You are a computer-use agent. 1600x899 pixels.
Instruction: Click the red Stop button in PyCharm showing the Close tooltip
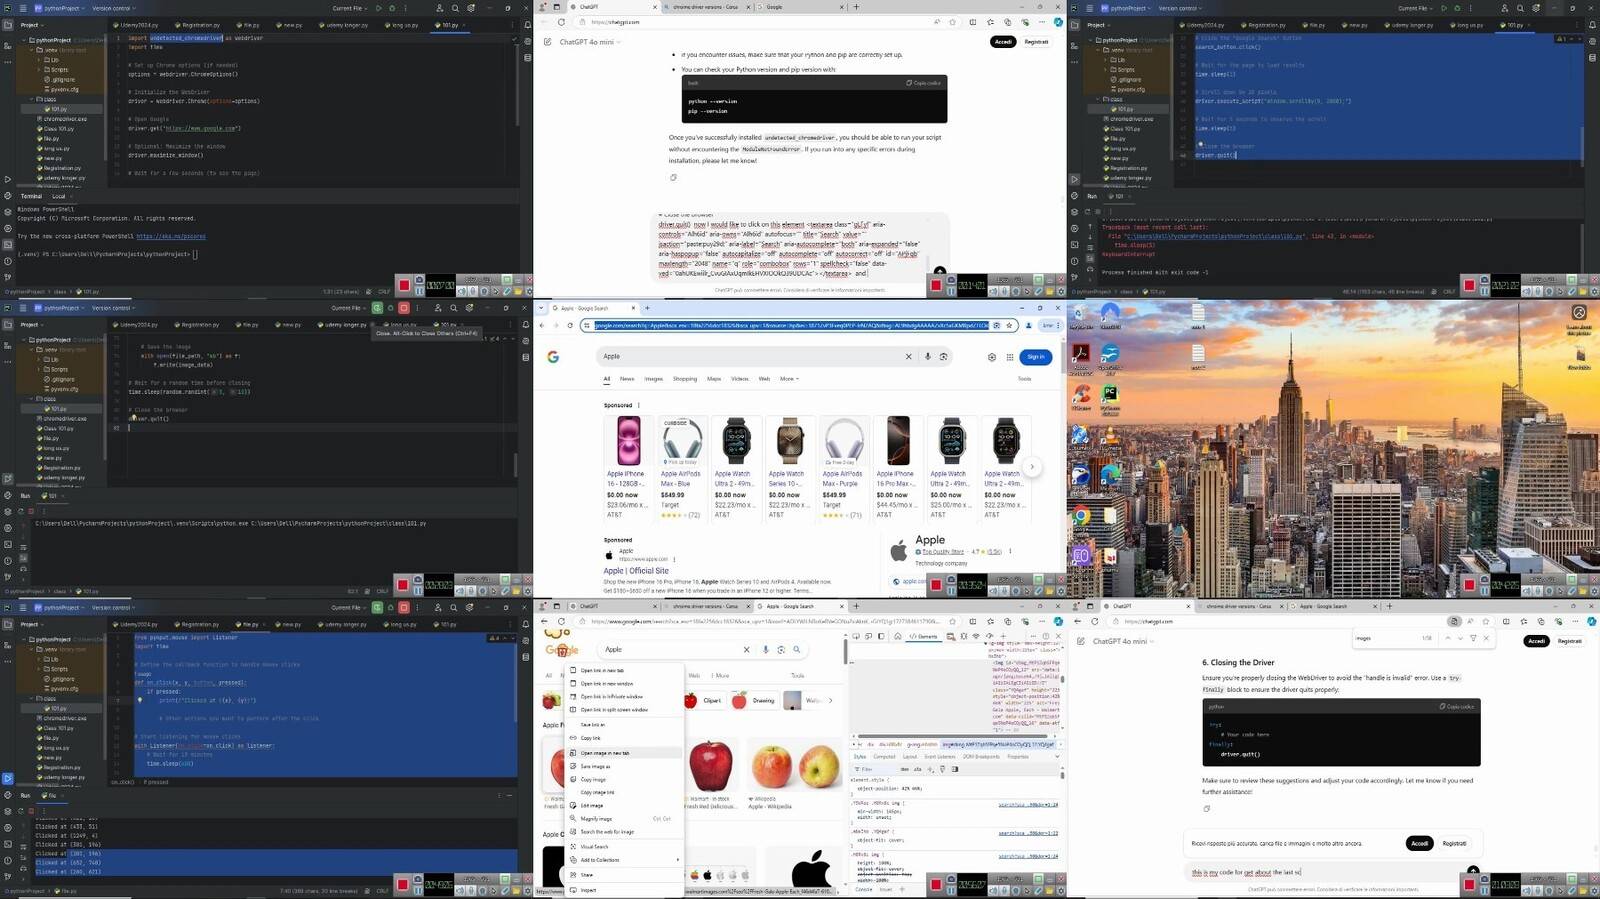403,308
